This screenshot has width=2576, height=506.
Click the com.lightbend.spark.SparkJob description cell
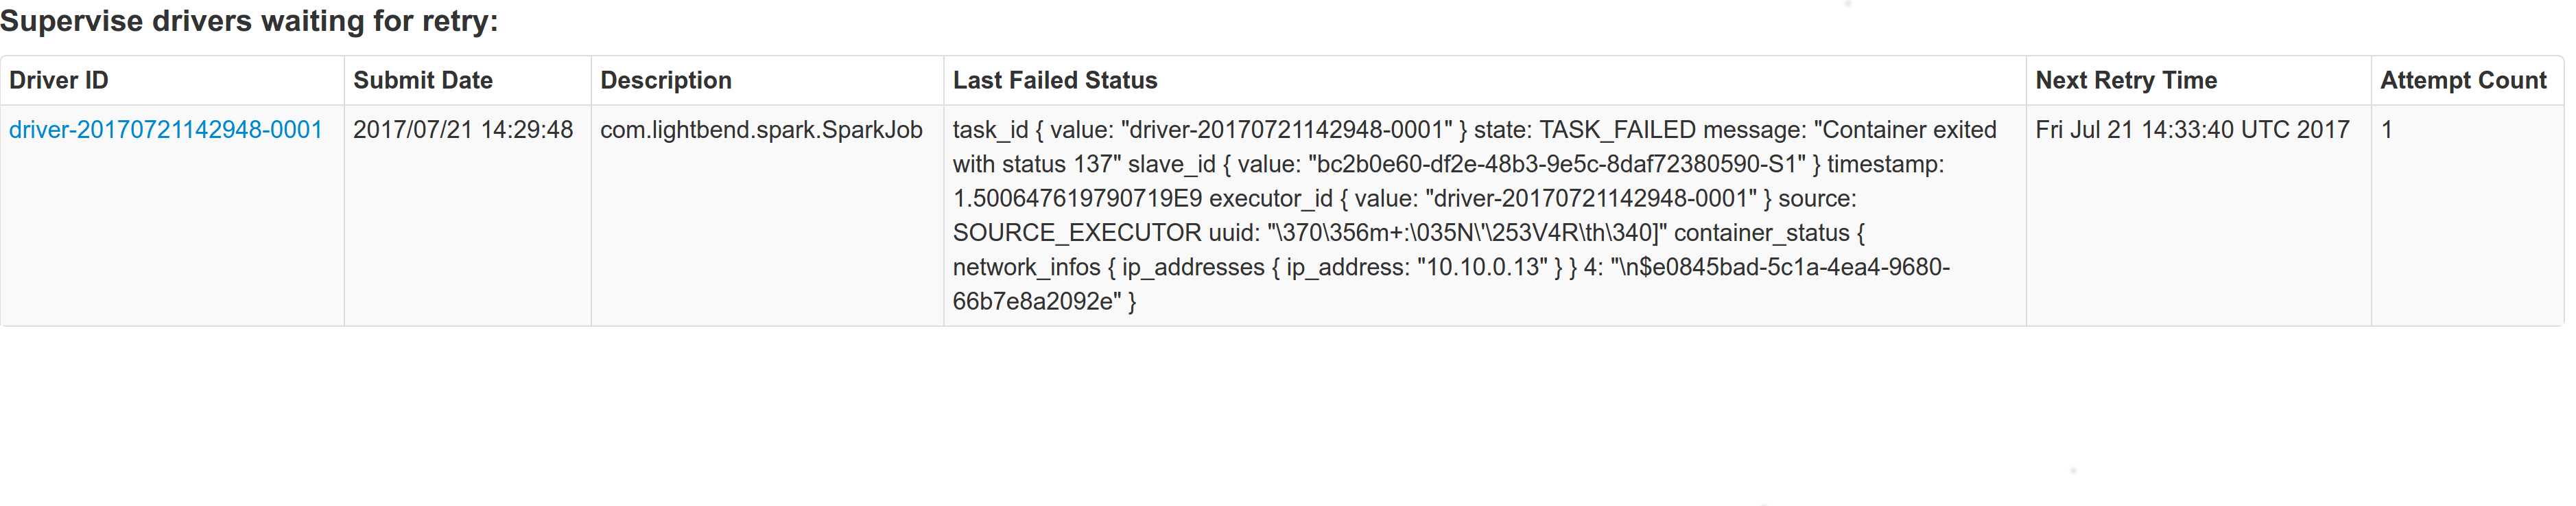click(761, 130)
